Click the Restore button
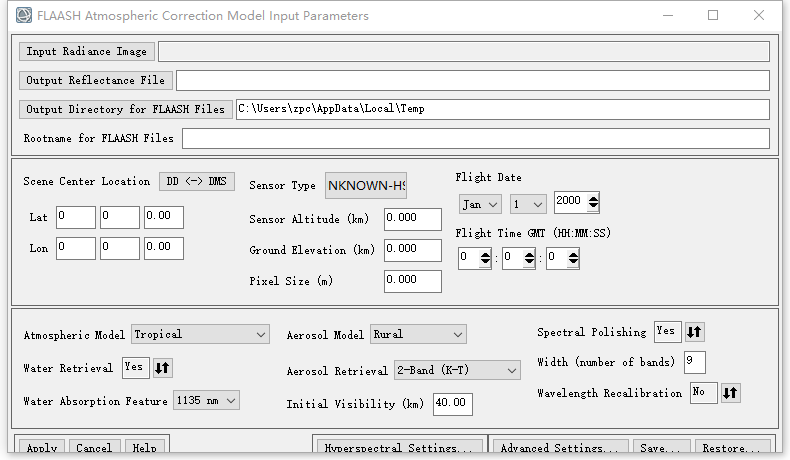This screenshot has height=460, width=790. 732,447
